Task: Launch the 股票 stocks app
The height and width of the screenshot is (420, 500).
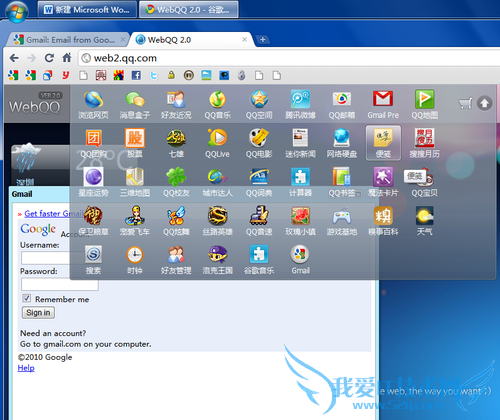Action: (x=135, y=143)
